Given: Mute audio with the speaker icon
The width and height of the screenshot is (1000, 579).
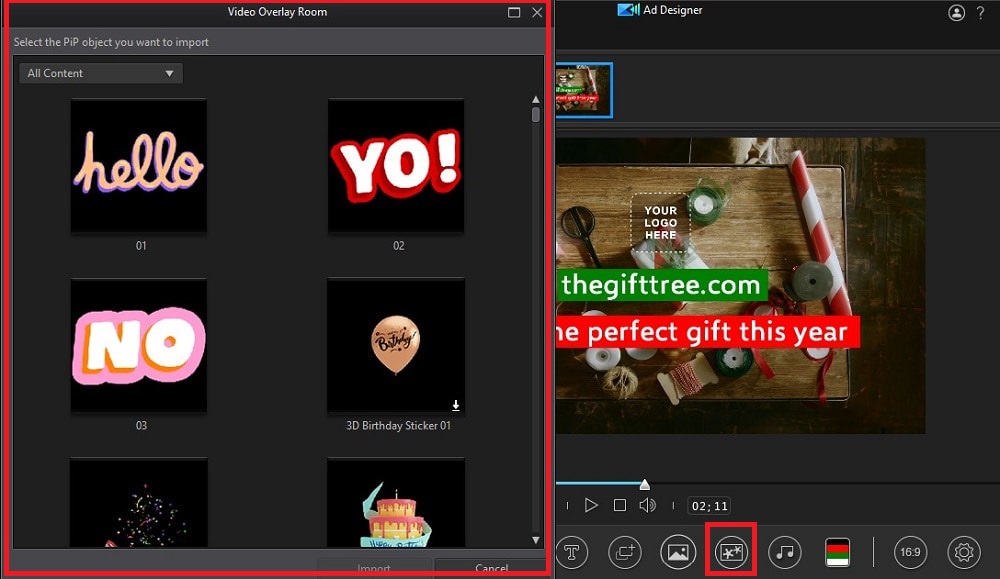Looking at the screenshot, I should click(x=648, y=505).
